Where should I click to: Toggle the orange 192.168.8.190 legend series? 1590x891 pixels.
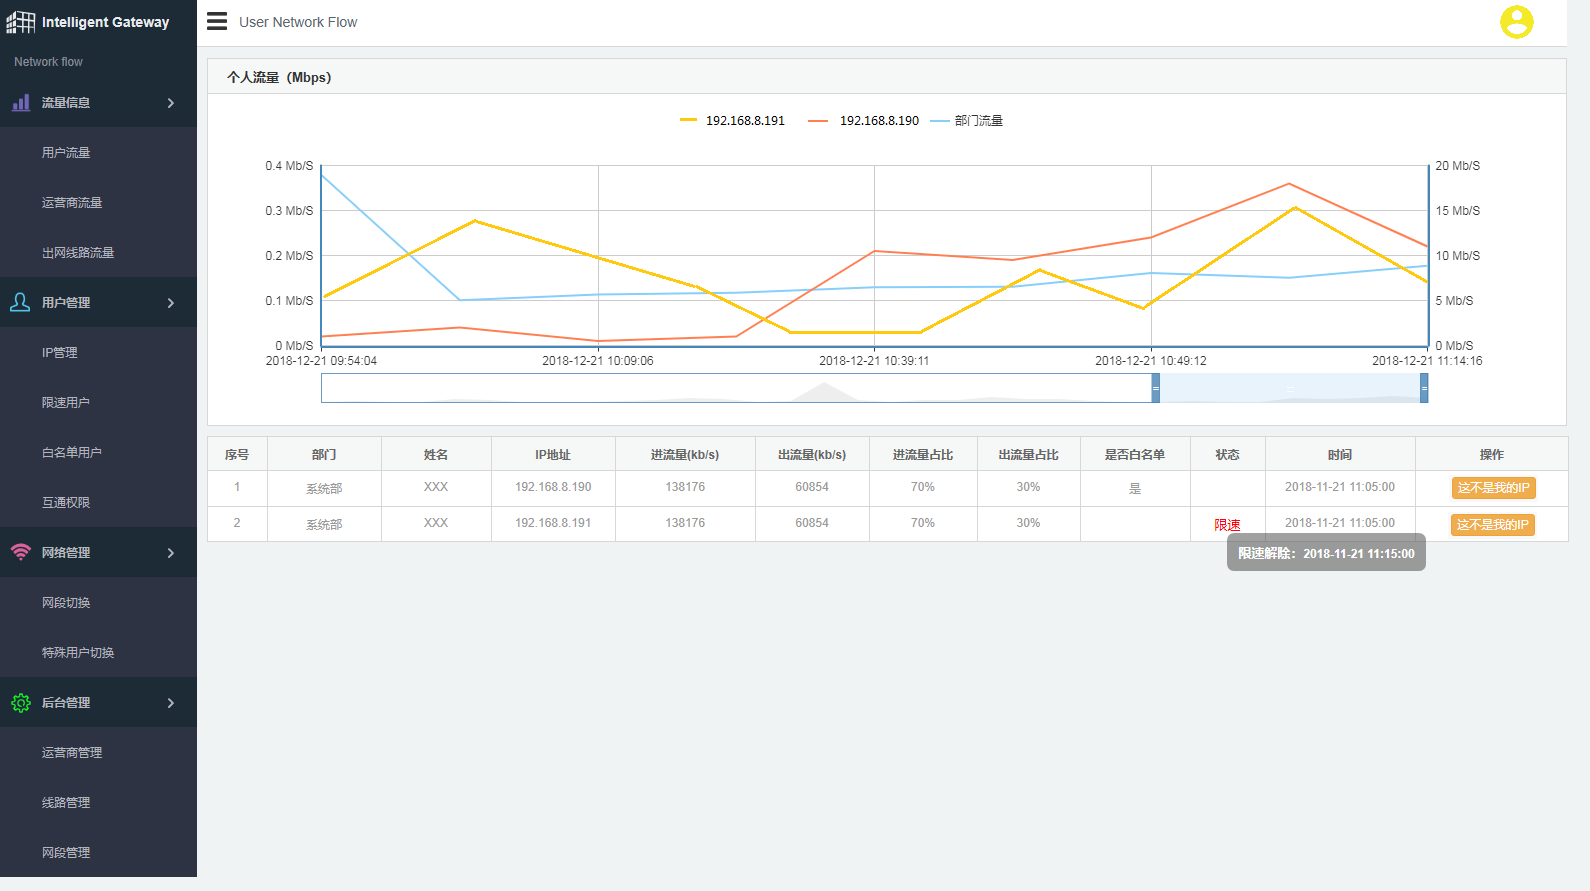click(x=864, y=120)
